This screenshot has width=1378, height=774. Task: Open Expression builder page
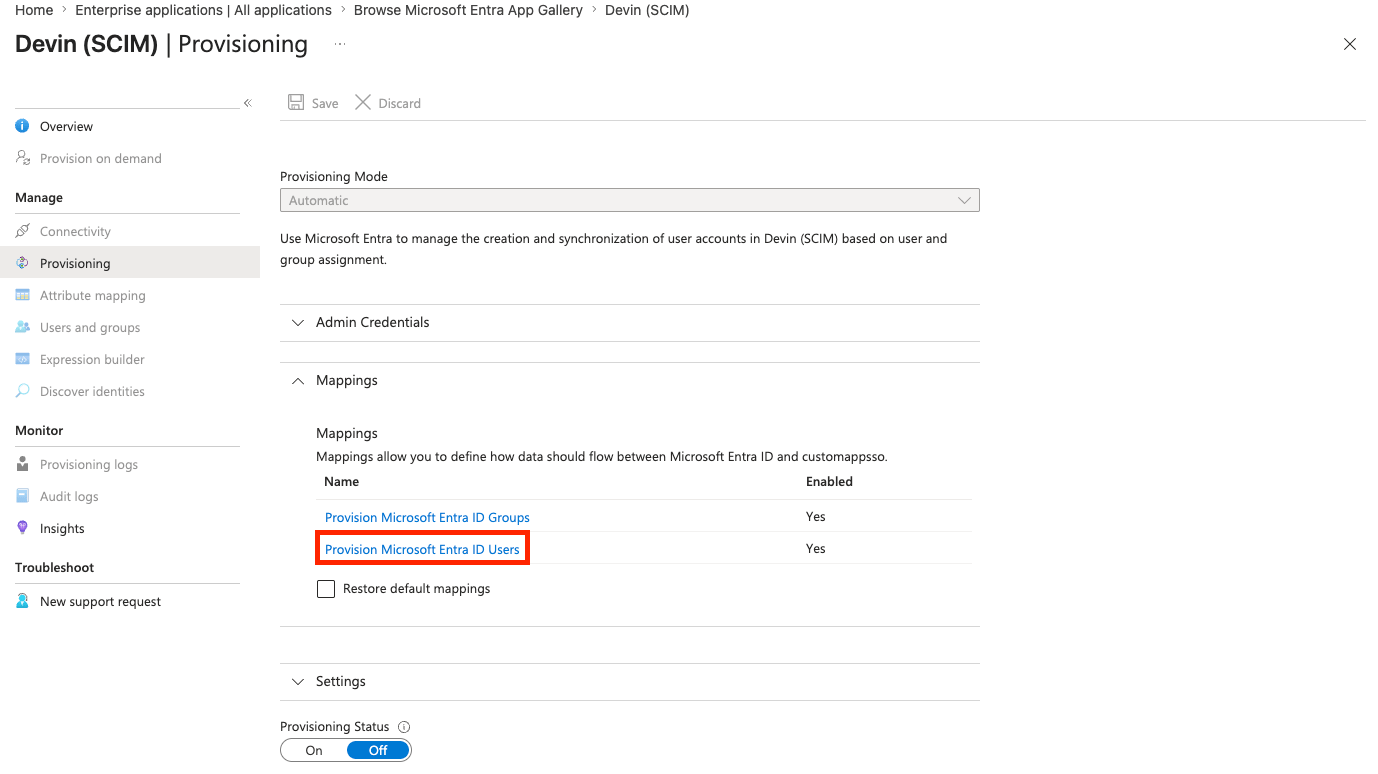tap(92, 359)
